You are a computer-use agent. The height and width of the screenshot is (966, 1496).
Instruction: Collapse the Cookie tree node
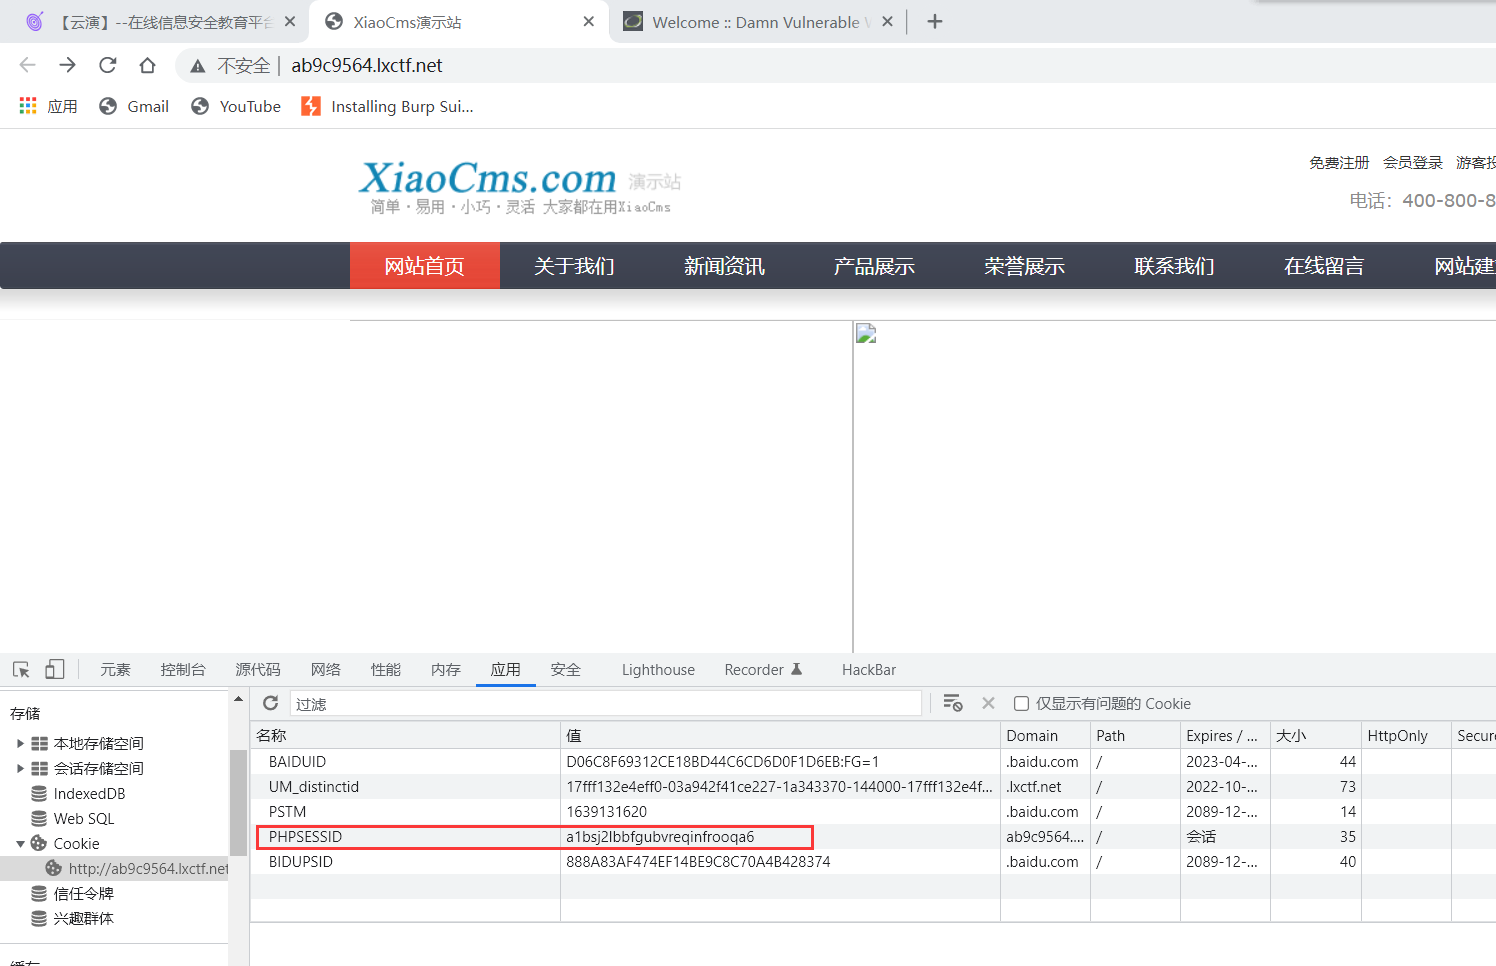[x=20, y=844]
